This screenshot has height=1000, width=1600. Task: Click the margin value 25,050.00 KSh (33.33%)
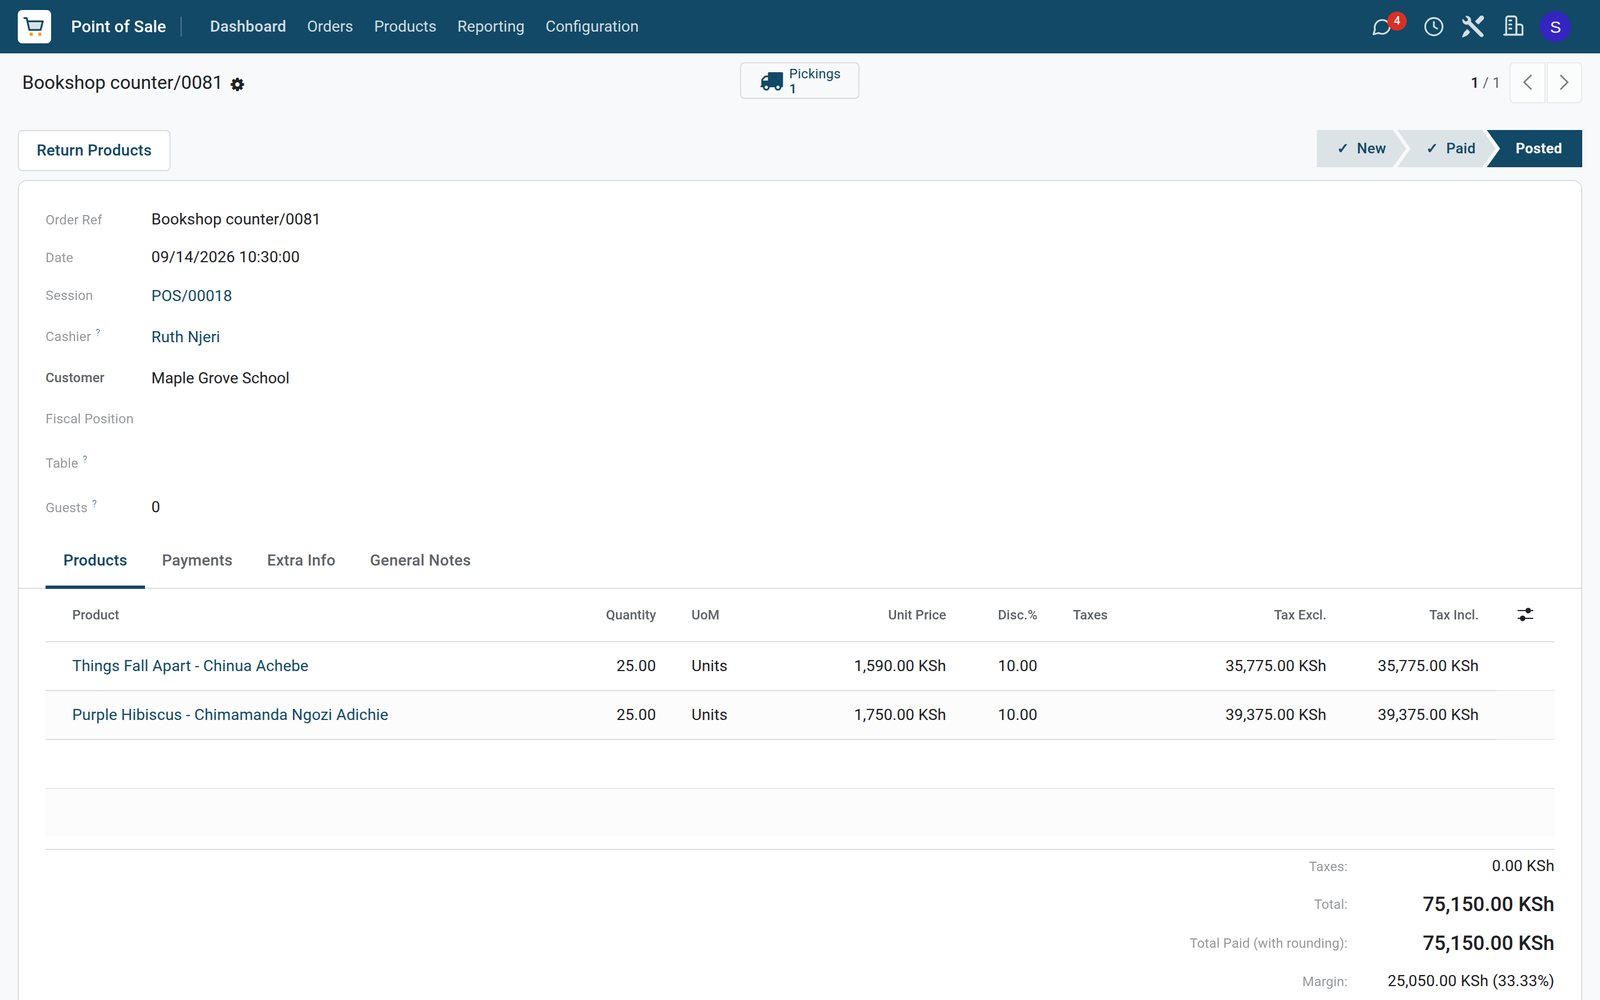tap(1470, 981)
